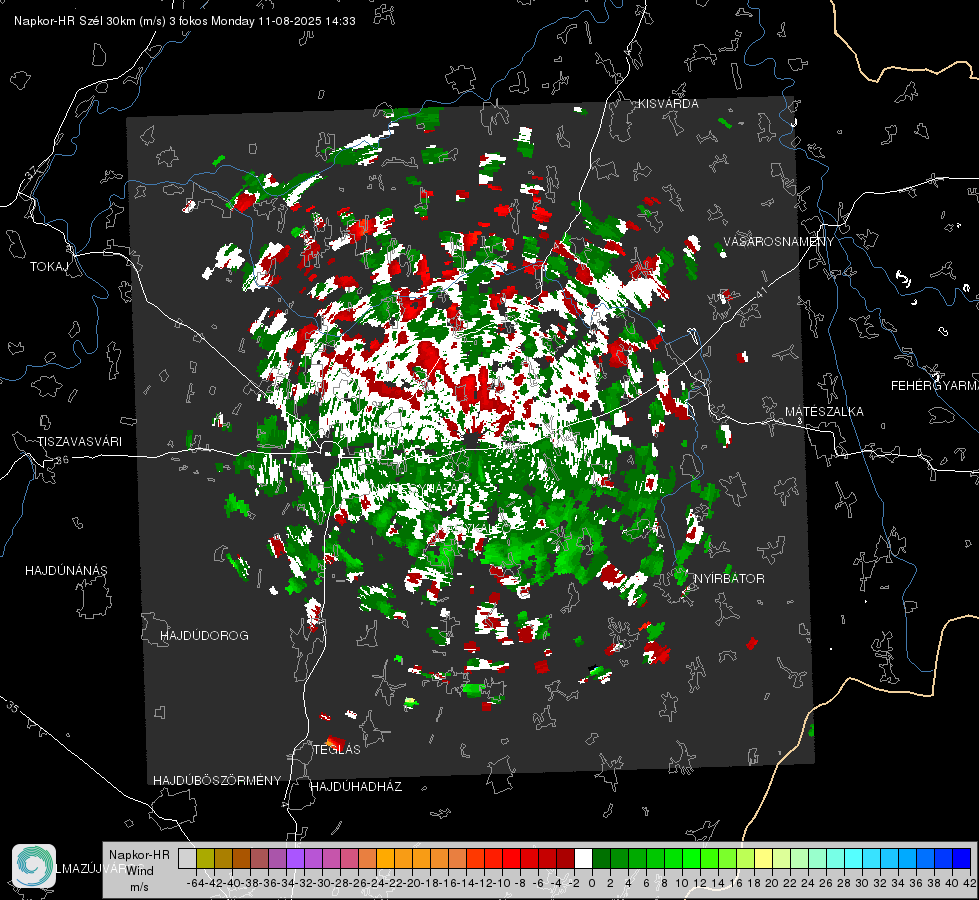
Task: Click the KISVÁRDA town label
Action: point(668,104)
